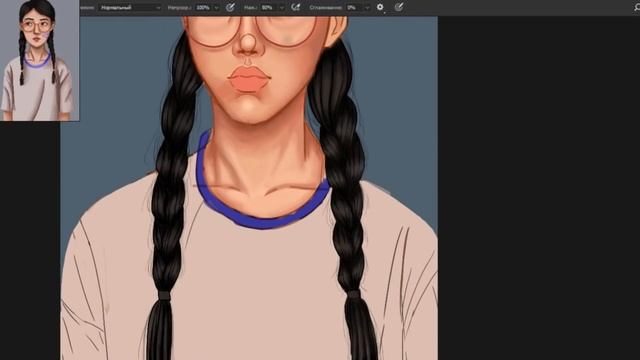
Task: Enable airbrush build-up icon
Action: pos(296,7)
